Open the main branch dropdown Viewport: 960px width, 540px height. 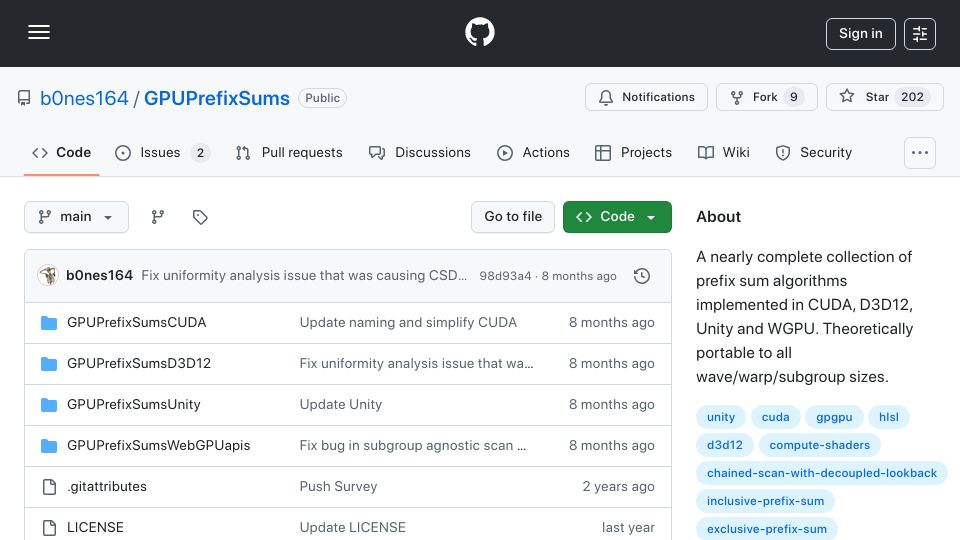(77, 217)
